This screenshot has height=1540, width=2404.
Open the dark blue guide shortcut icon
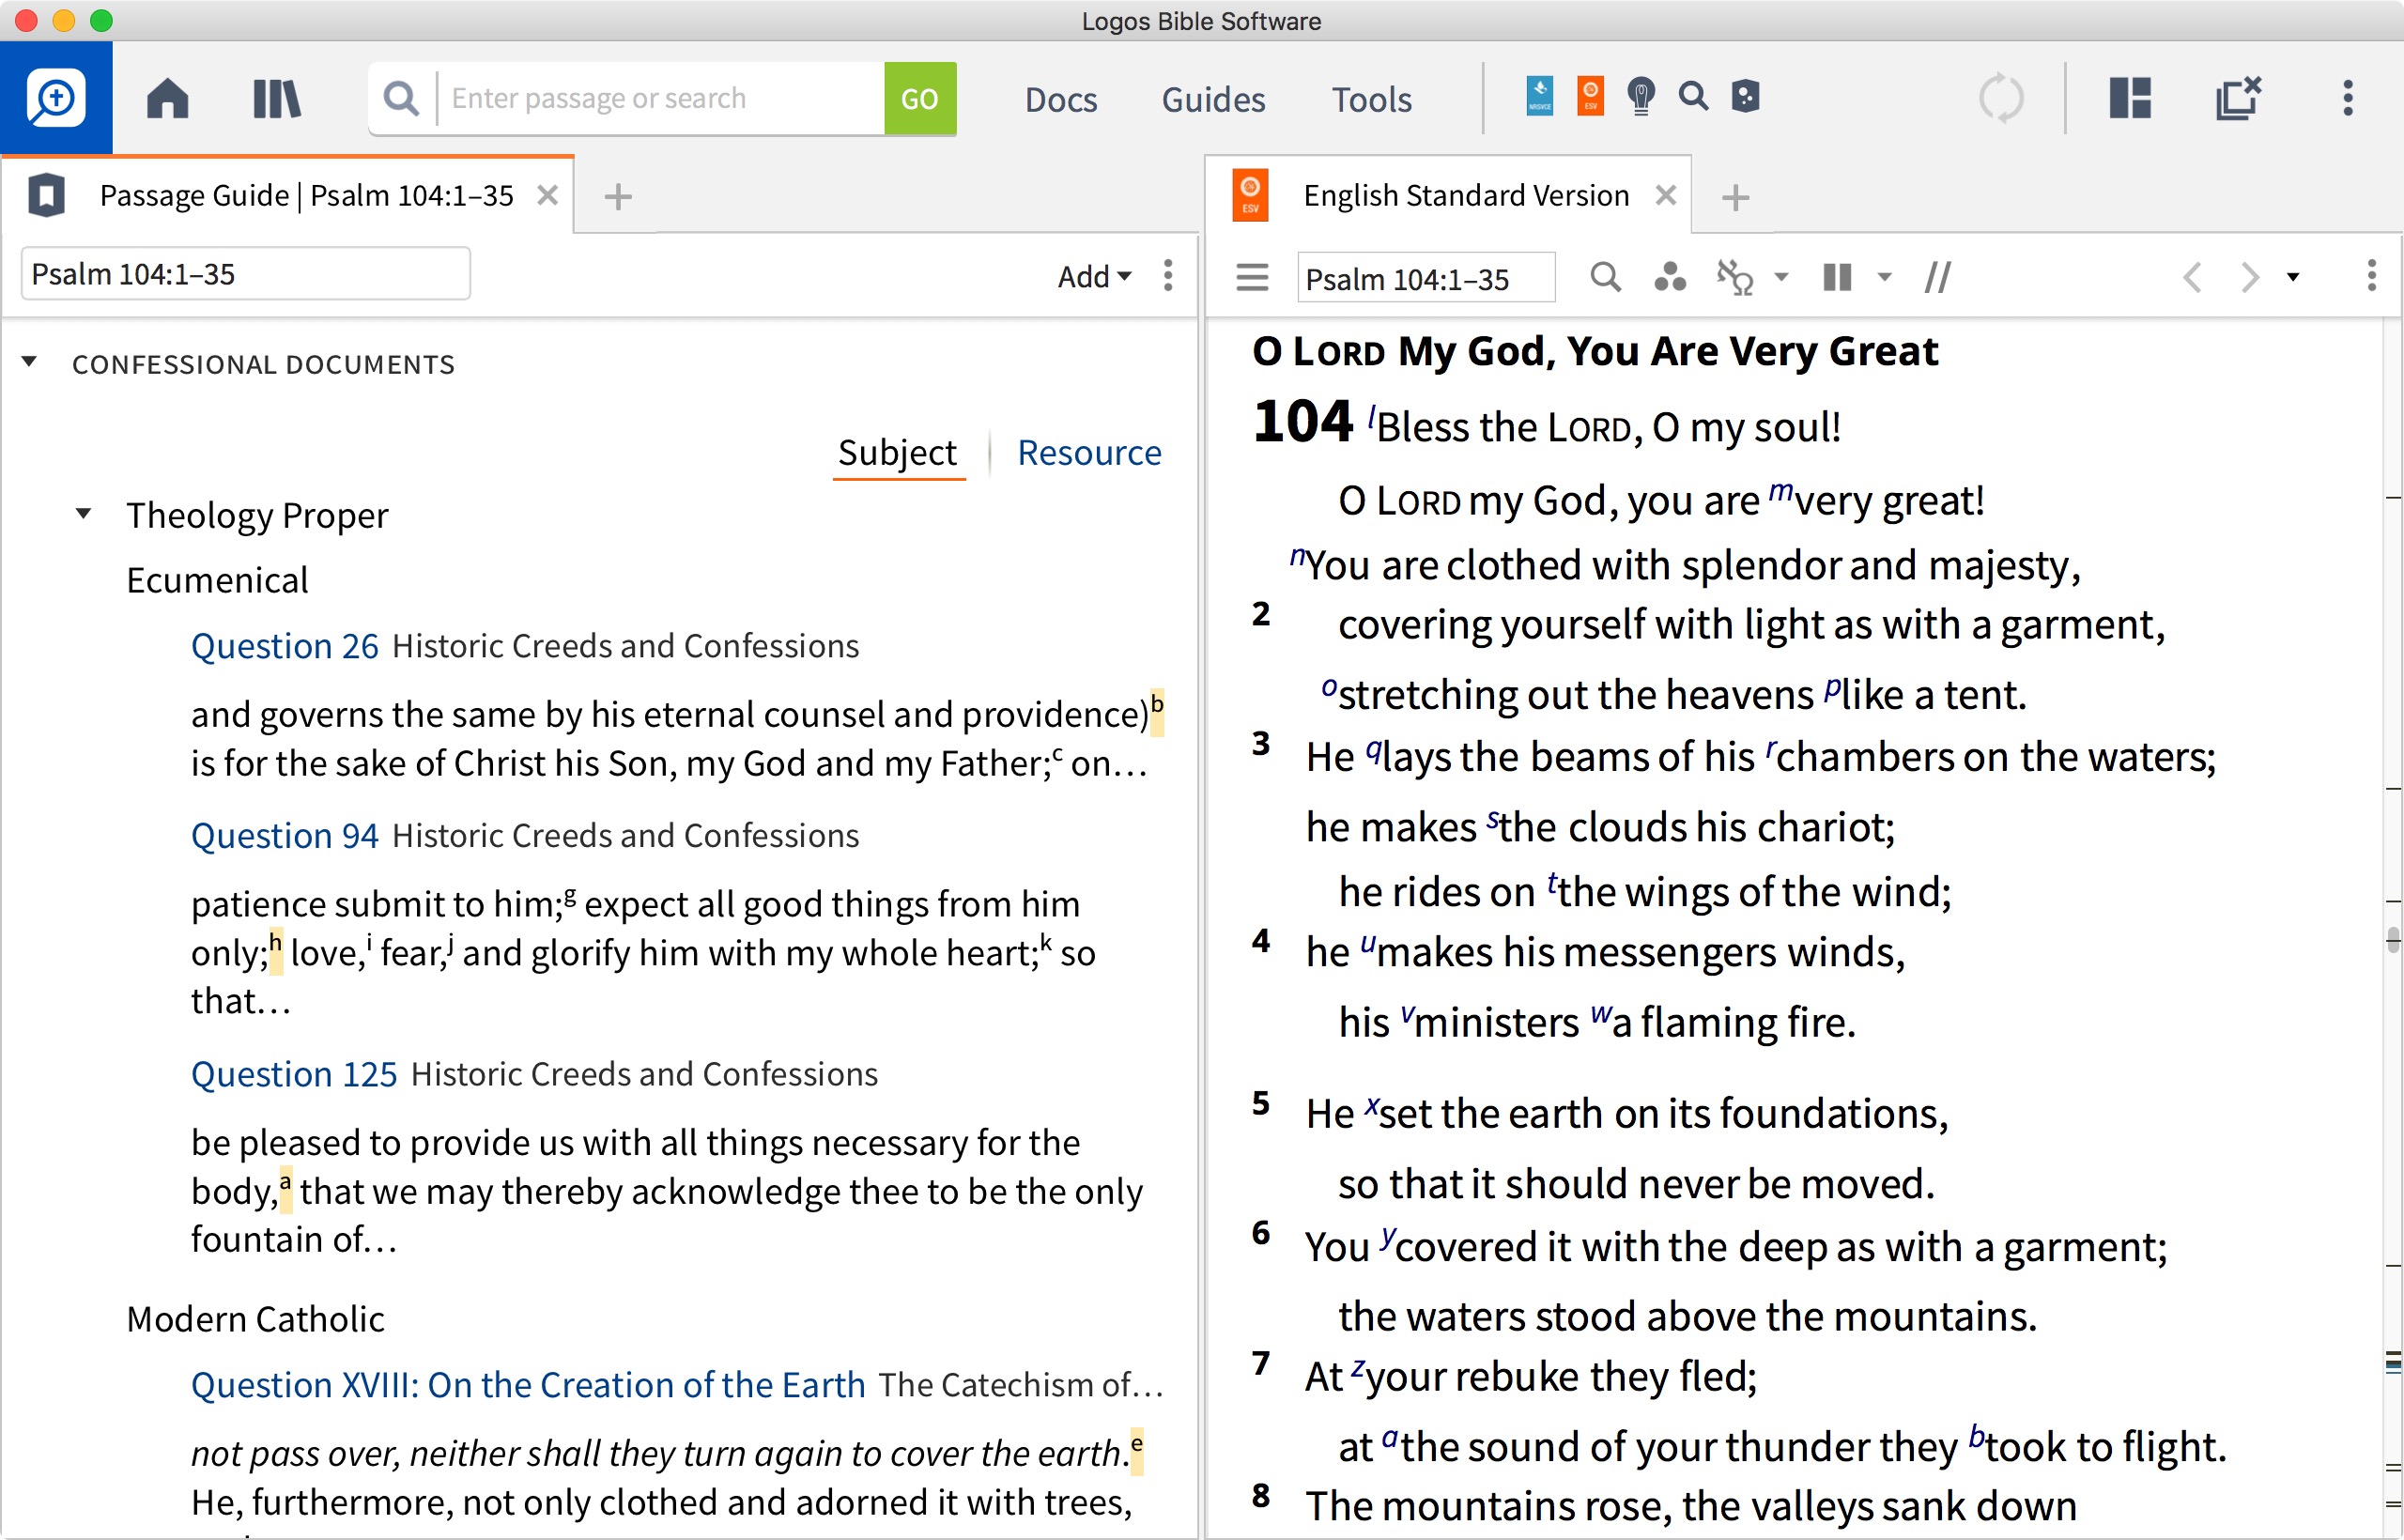pos(1745,96)
